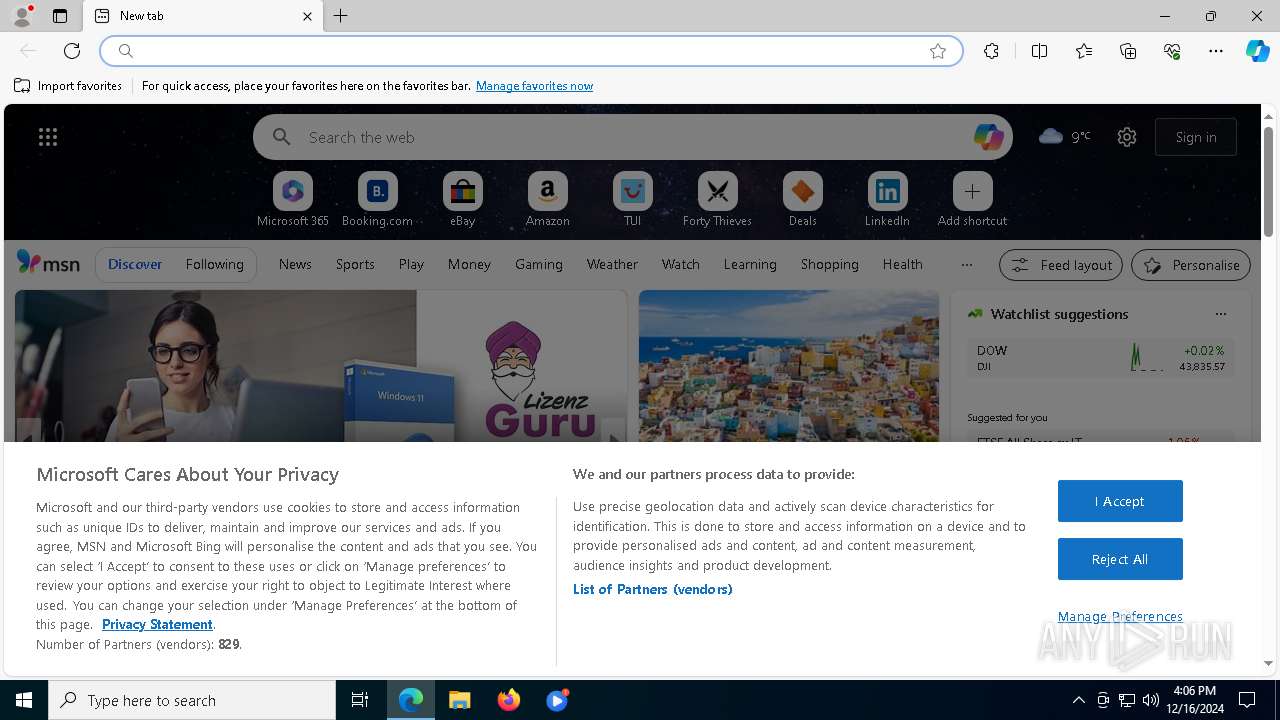Open the Gaming menu item
Image resolution: width=1280 pixels, height=720 pixels.
coord(538,264)
